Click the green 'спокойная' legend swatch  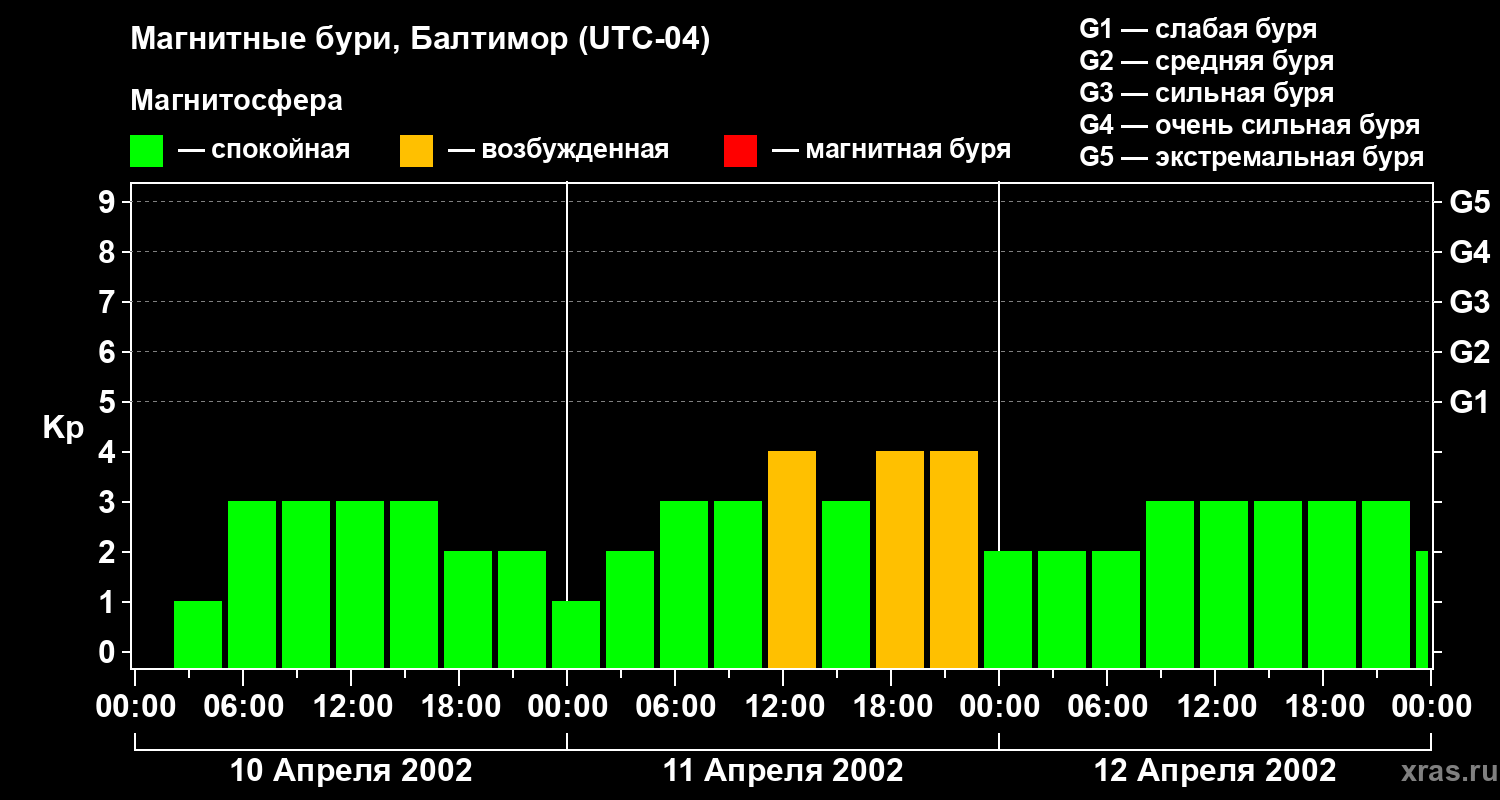pyautogui.click(x=146, y=151)
